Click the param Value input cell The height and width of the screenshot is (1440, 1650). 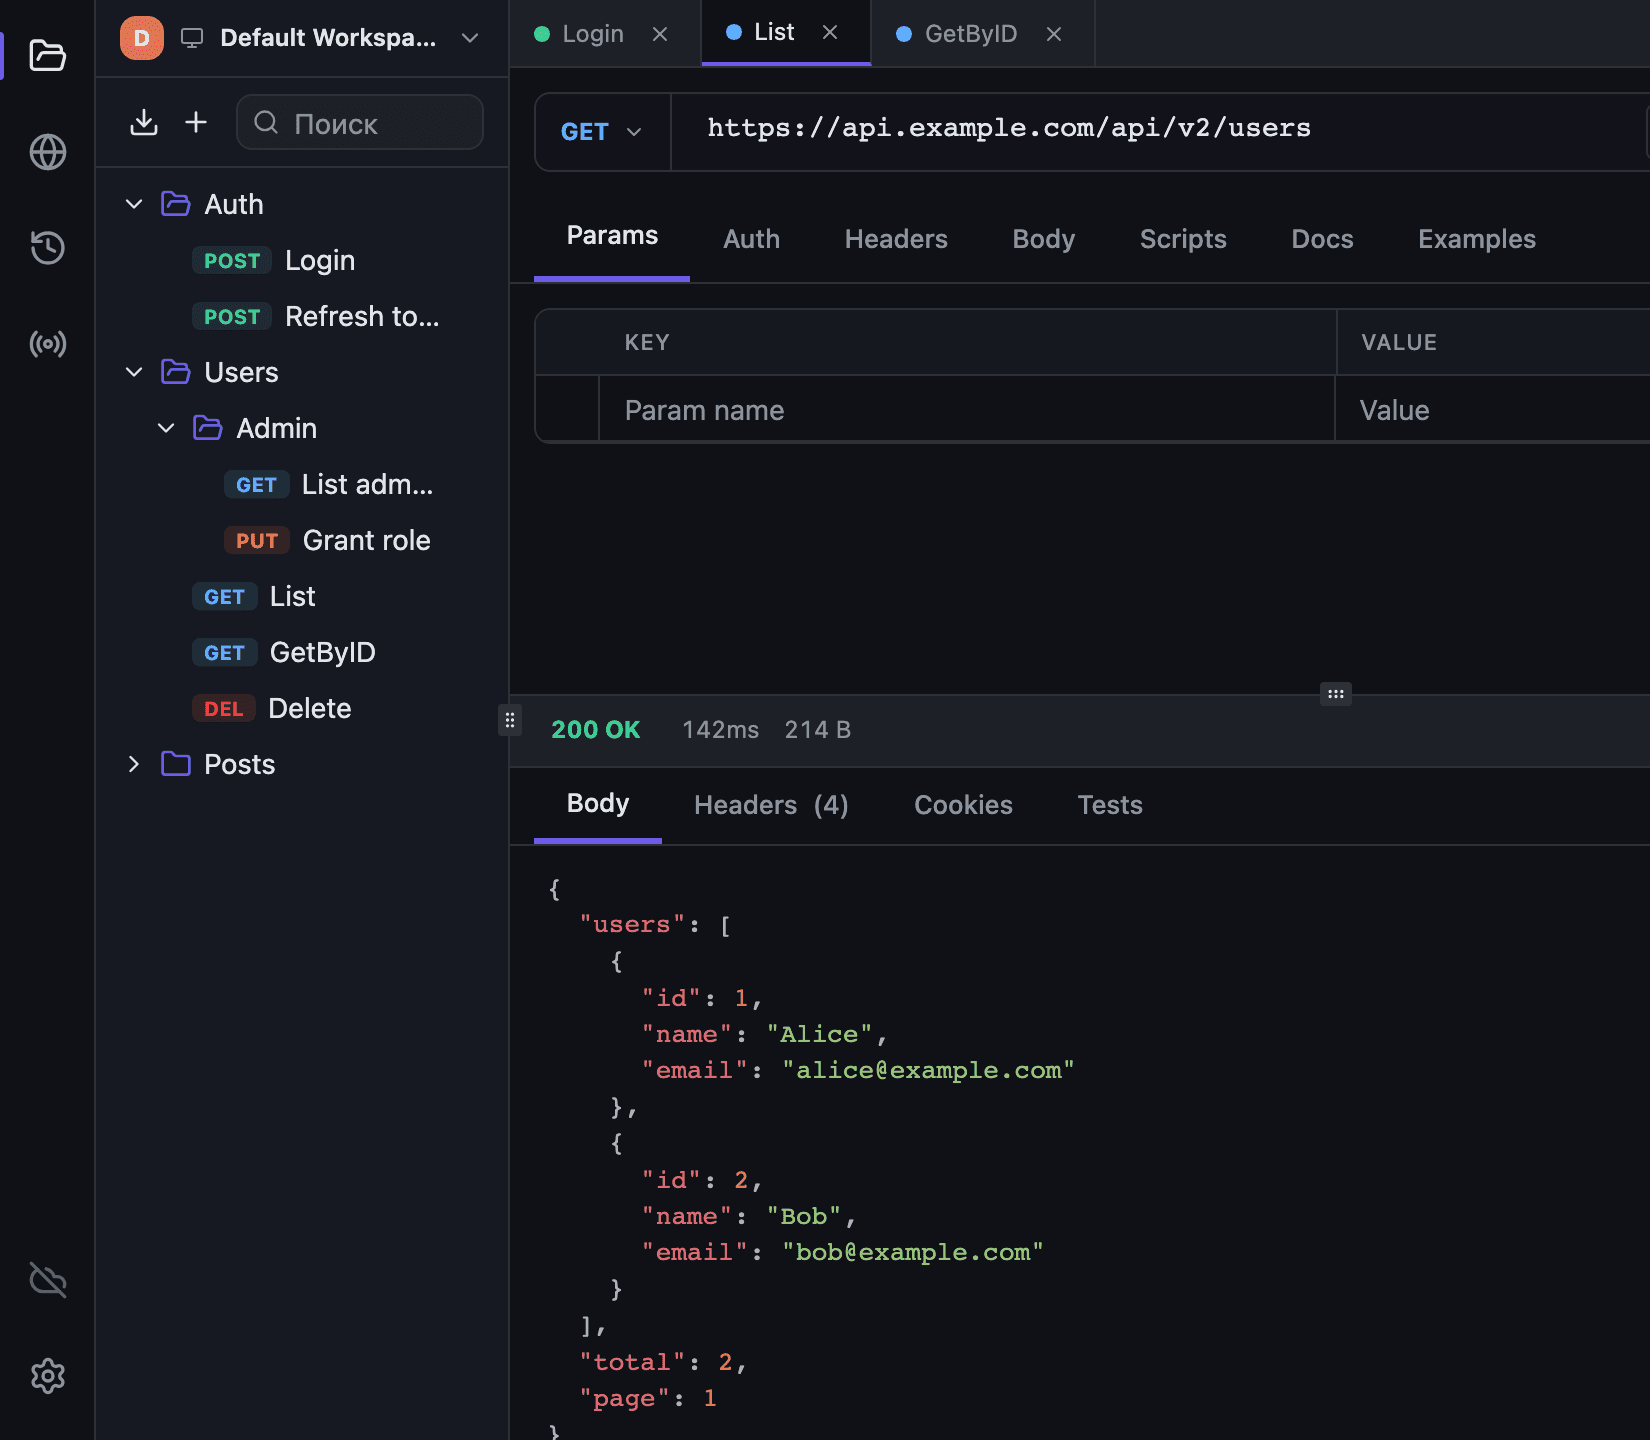(x=1492, y=410)
